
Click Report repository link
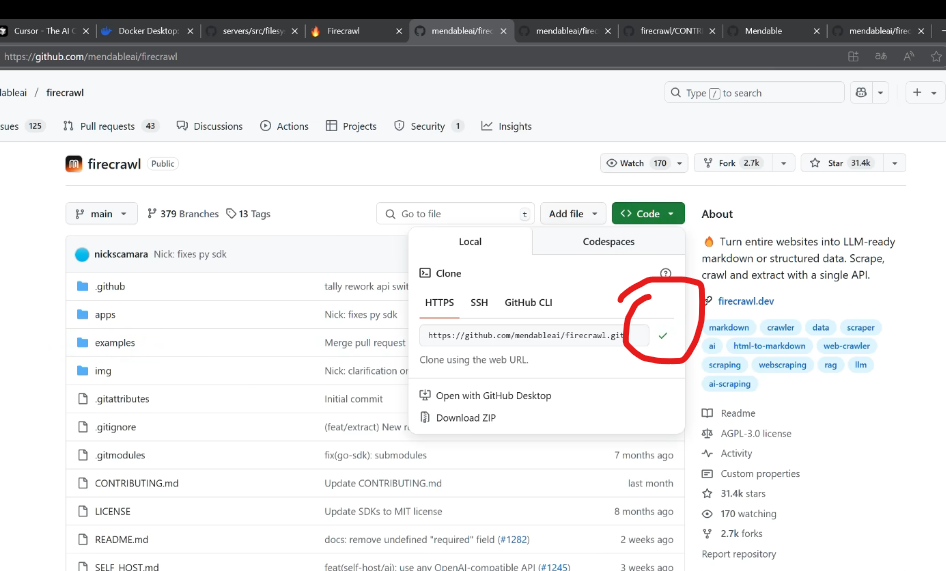coord(738,554)
